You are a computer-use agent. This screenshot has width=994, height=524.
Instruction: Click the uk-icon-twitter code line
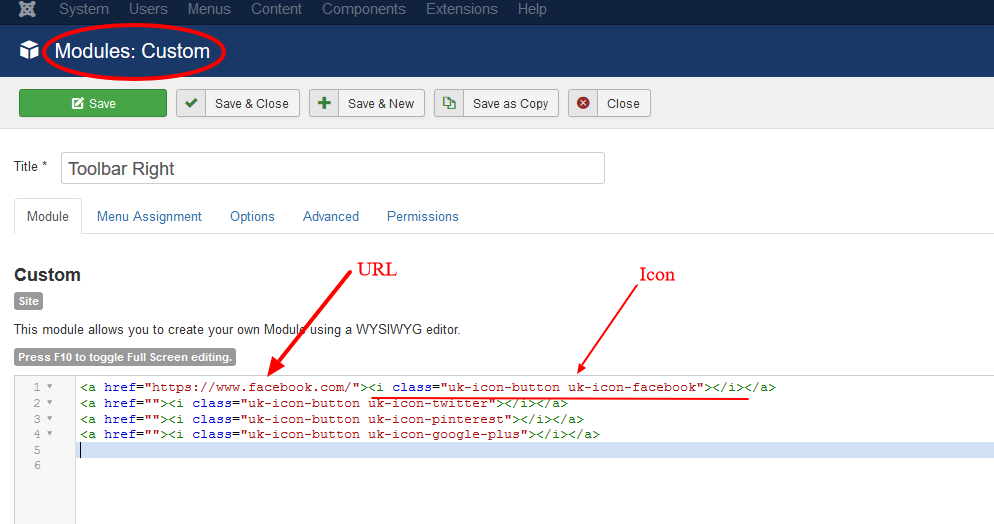click(324, 403)
